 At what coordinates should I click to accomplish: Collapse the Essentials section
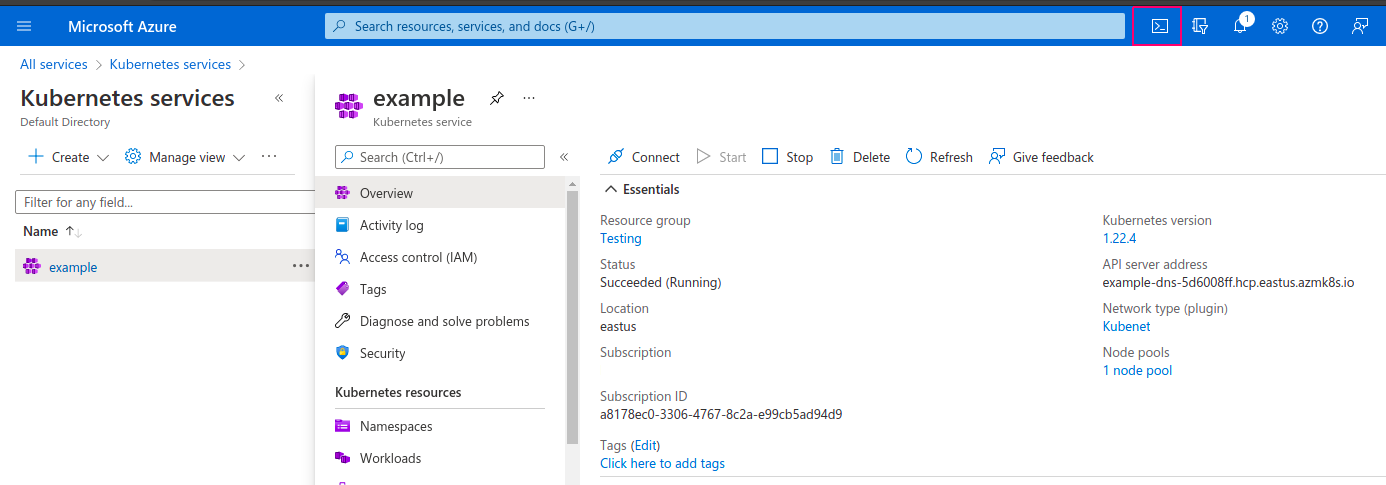[610, 189]
